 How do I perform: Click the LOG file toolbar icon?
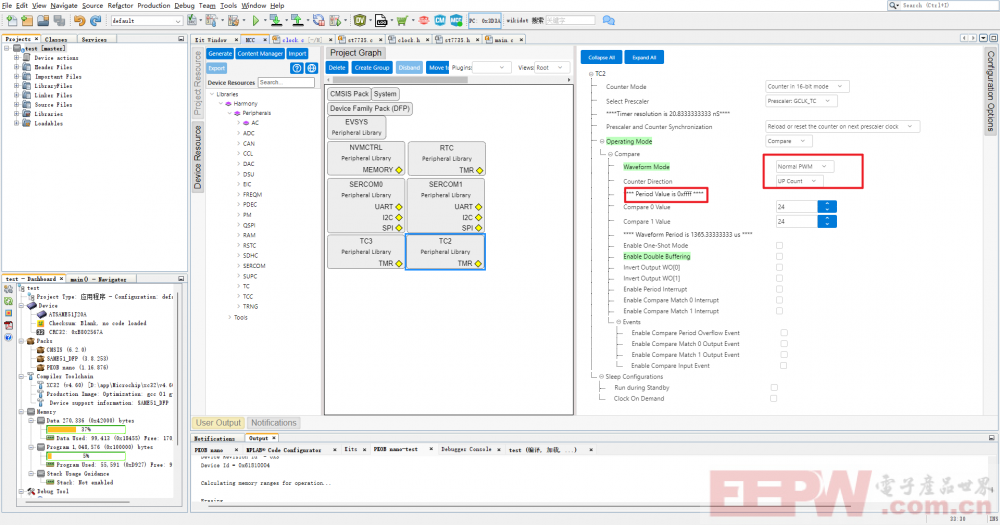click(381, 20)
